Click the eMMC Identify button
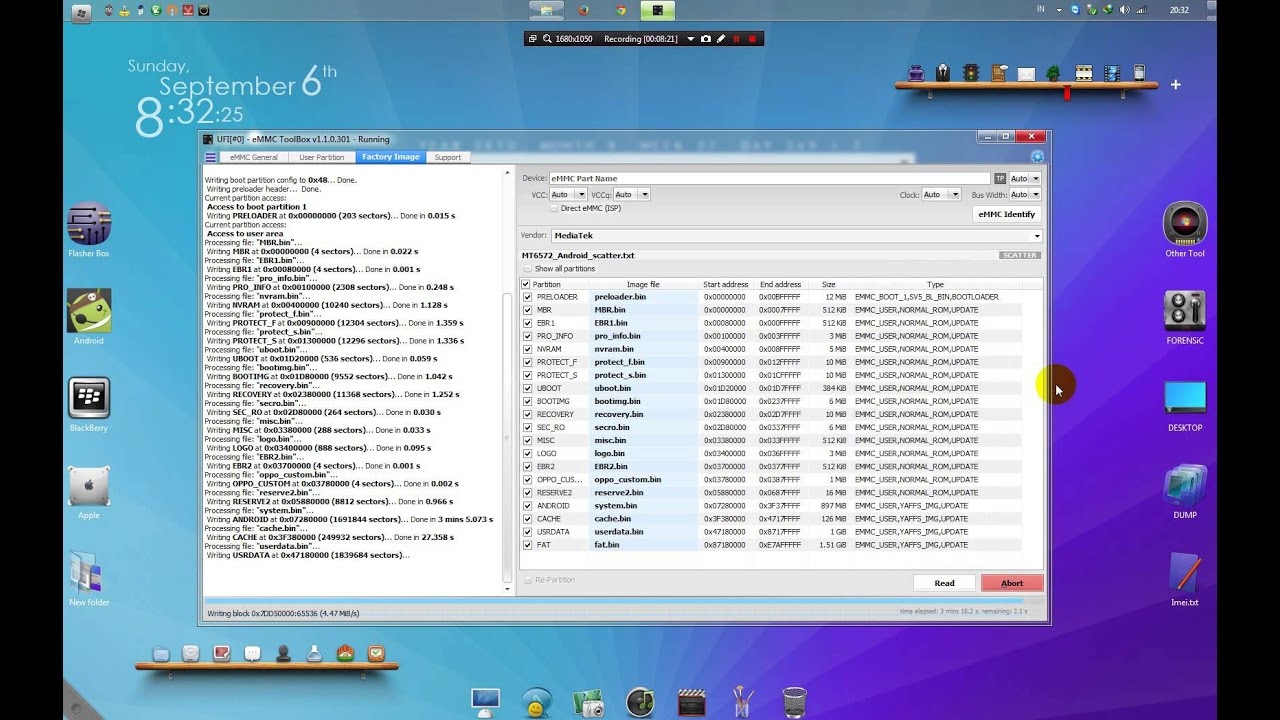The image size is (1280, 720). [1006, 214]
